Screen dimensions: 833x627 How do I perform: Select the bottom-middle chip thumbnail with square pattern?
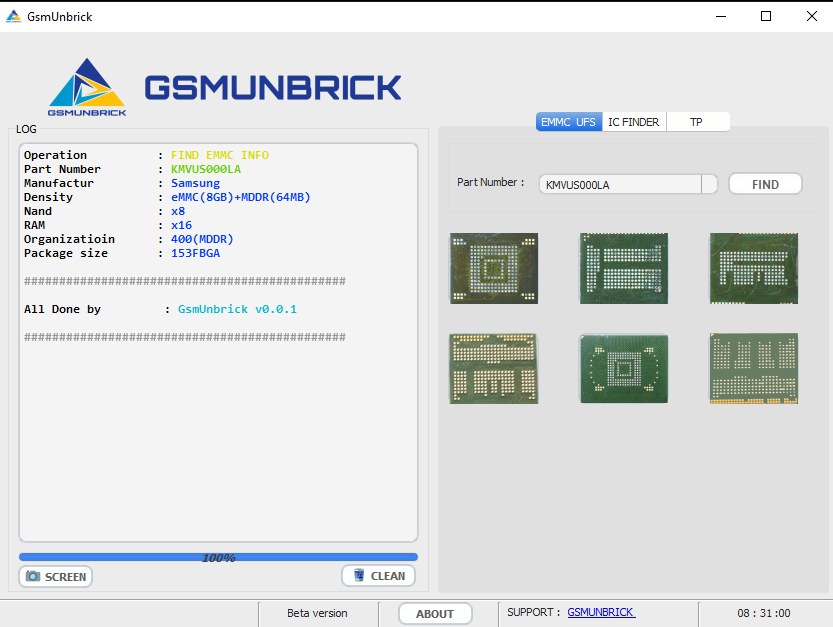tap(624, 369)
